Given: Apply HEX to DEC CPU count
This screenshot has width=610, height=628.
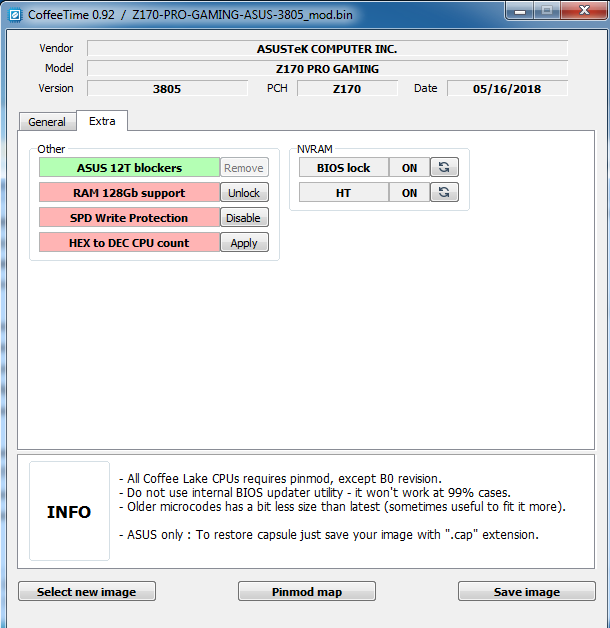Looking at the screenshot, I should point(244,243).
